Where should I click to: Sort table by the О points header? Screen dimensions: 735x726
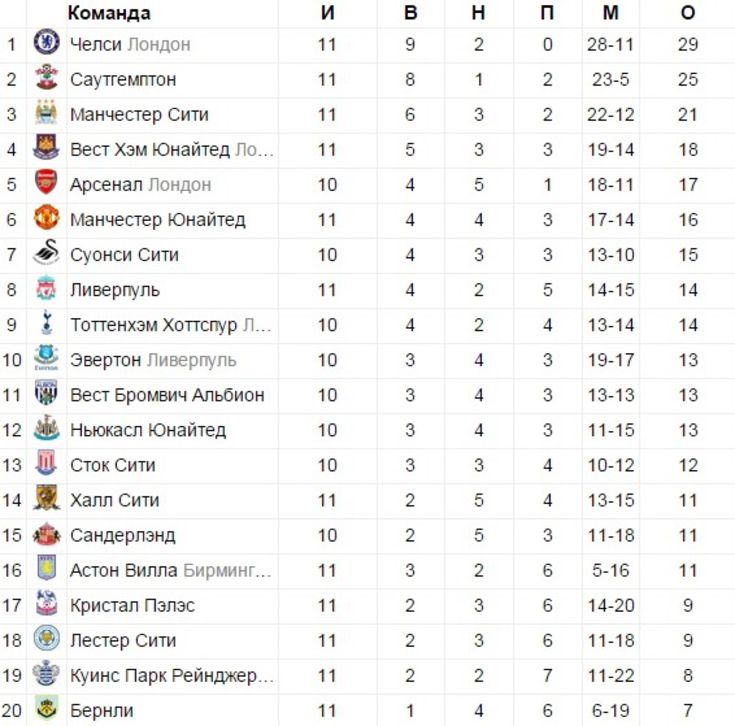[688, 13]
